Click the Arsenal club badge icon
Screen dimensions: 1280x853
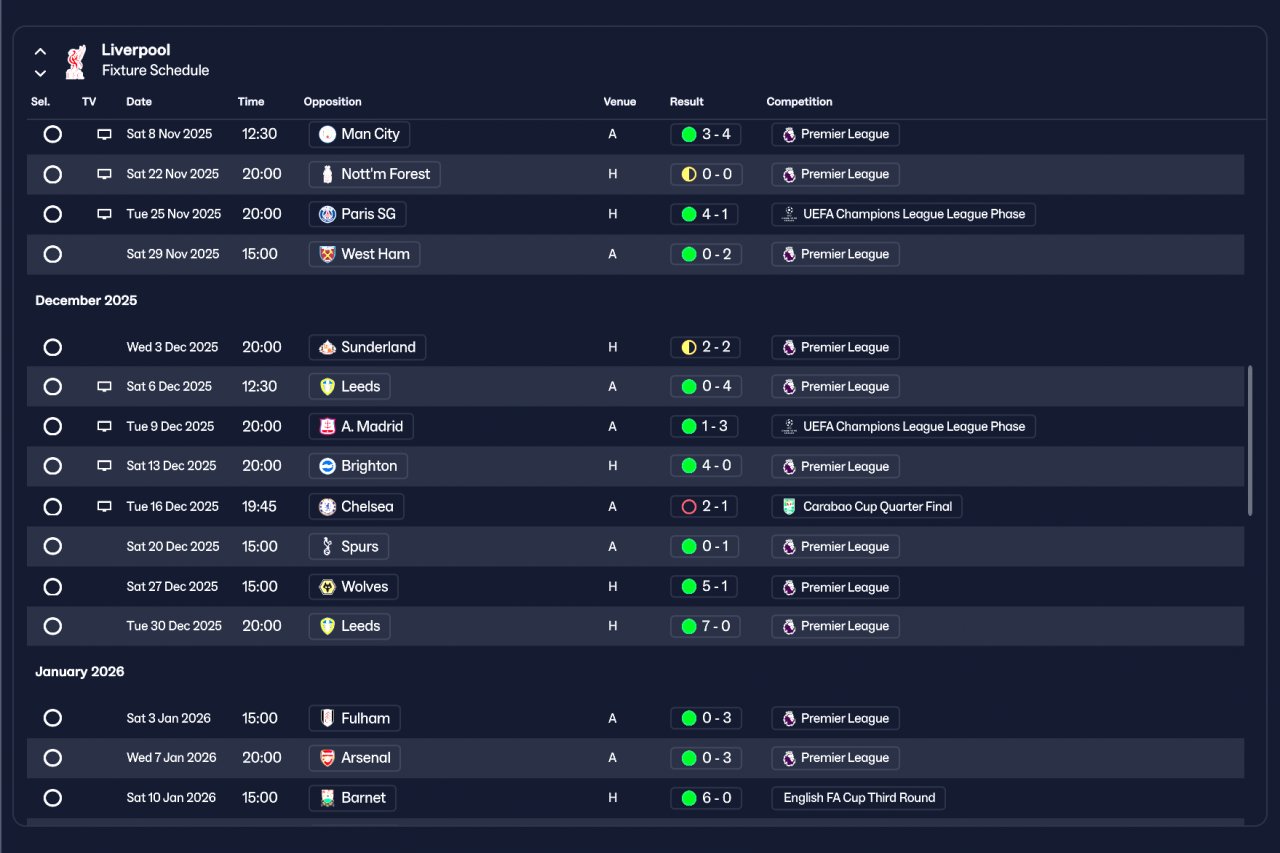coord(327,758)
